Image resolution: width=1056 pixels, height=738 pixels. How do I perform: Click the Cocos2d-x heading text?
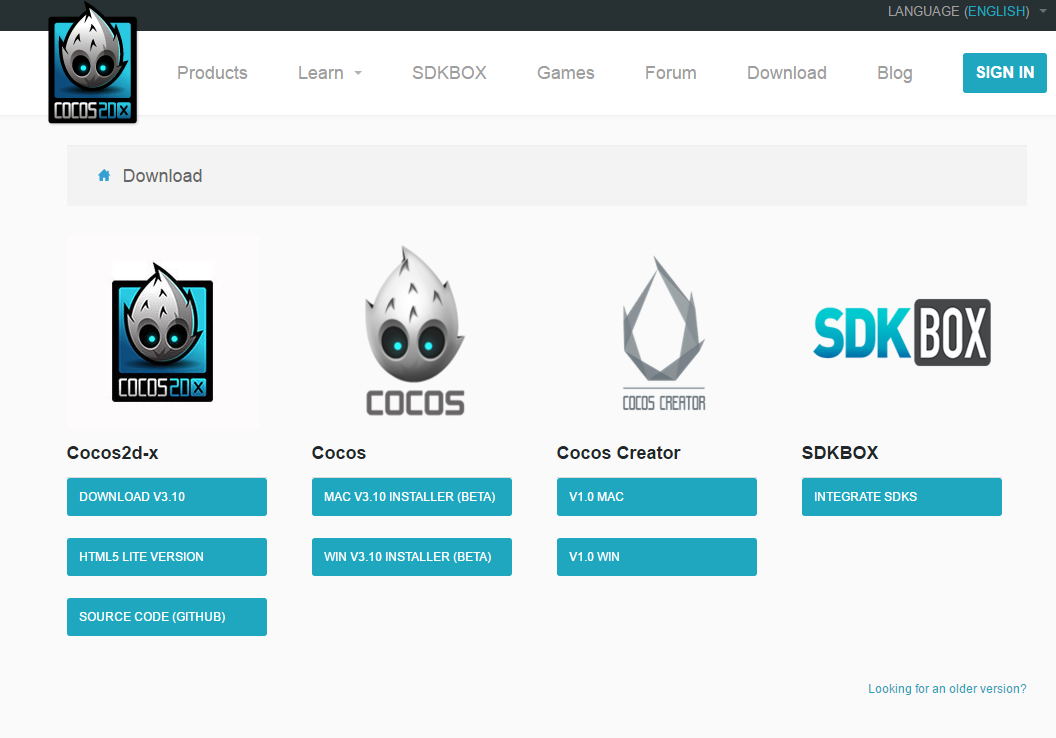(x=112, y=452)
